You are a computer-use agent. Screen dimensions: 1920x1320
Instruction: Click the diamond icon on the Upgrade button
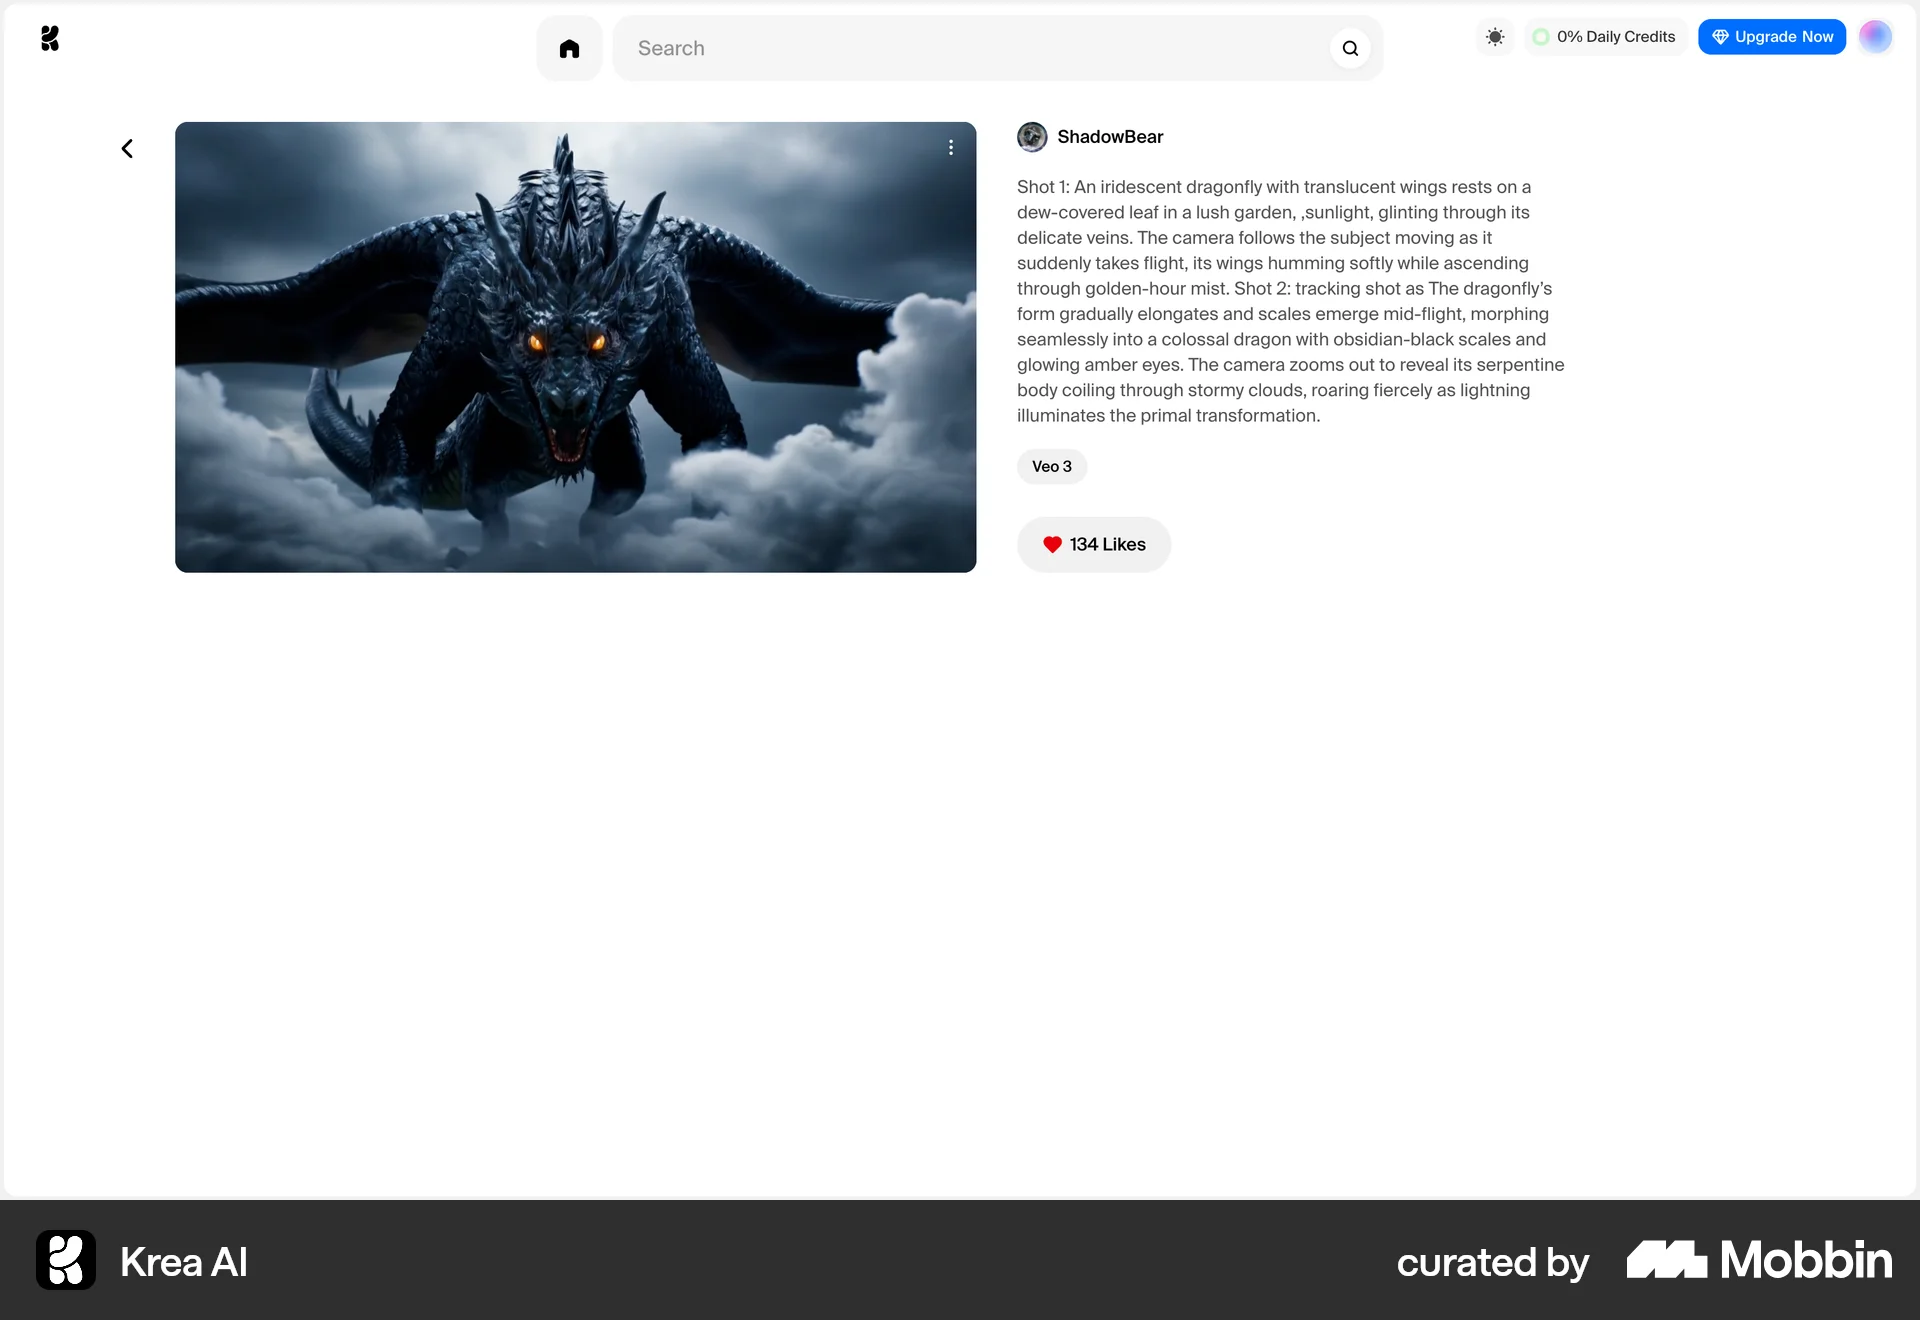[x=1720, y=37]
